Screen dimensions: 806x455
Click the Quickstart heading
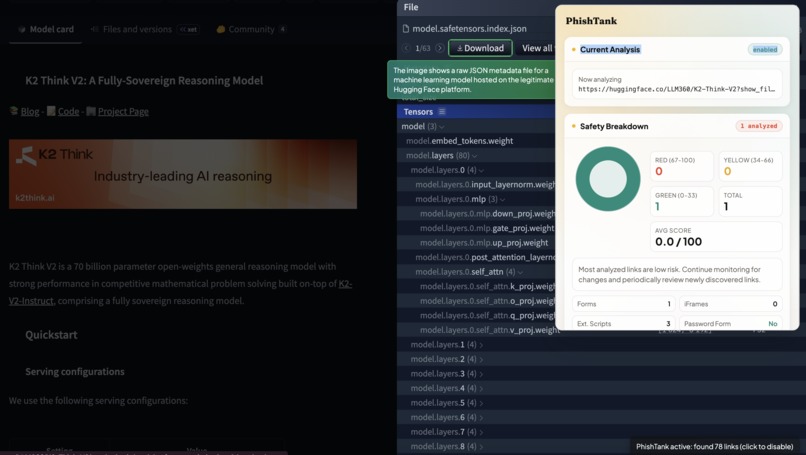pyautogui.click(x=51, y=335)
